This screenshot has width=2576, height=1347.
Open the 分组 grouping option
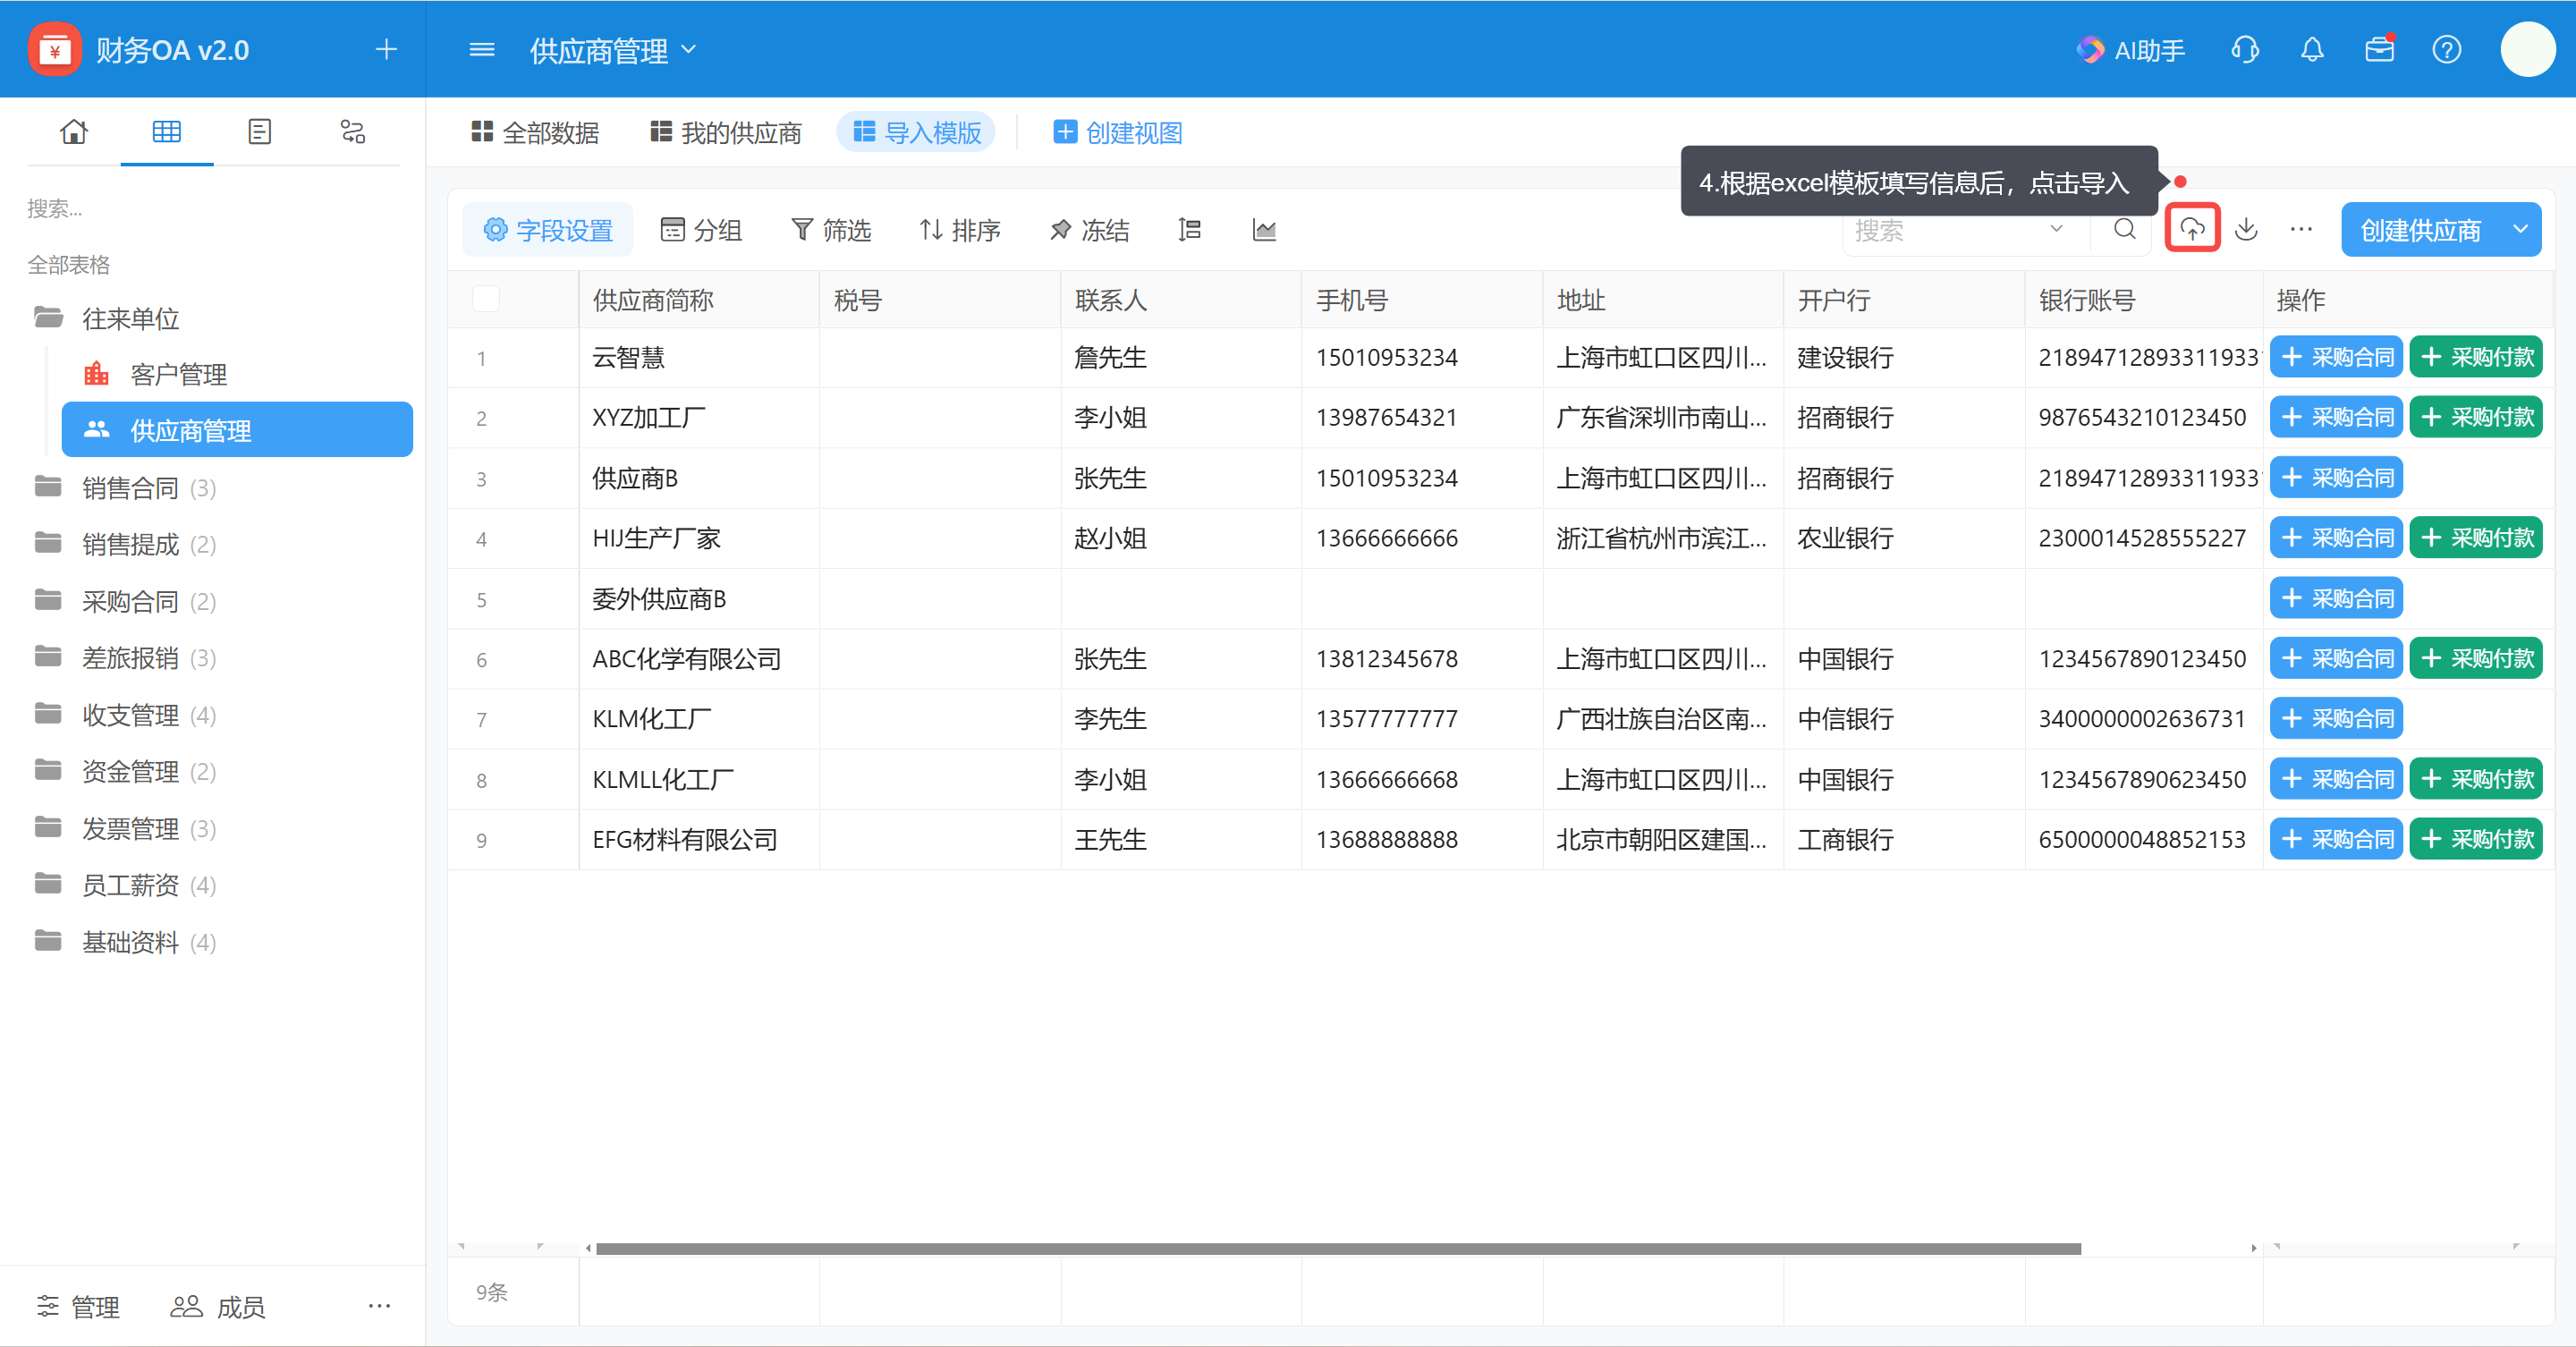(x=701, y=230)
